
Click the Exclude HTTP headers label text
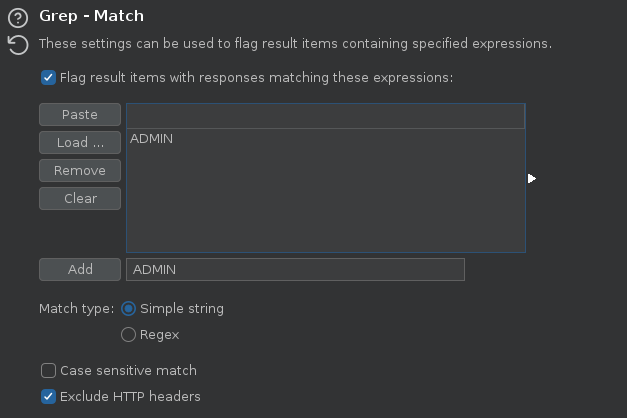[x=130, y=396]
